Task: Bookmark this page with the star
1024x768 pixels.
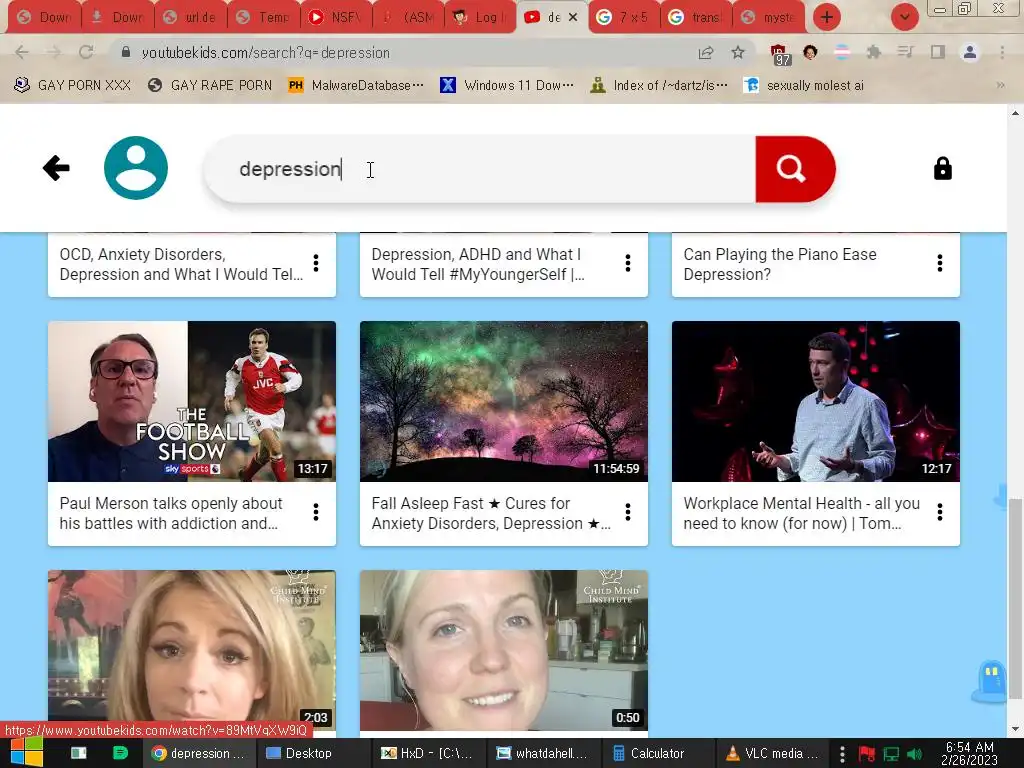Action: 738,52
